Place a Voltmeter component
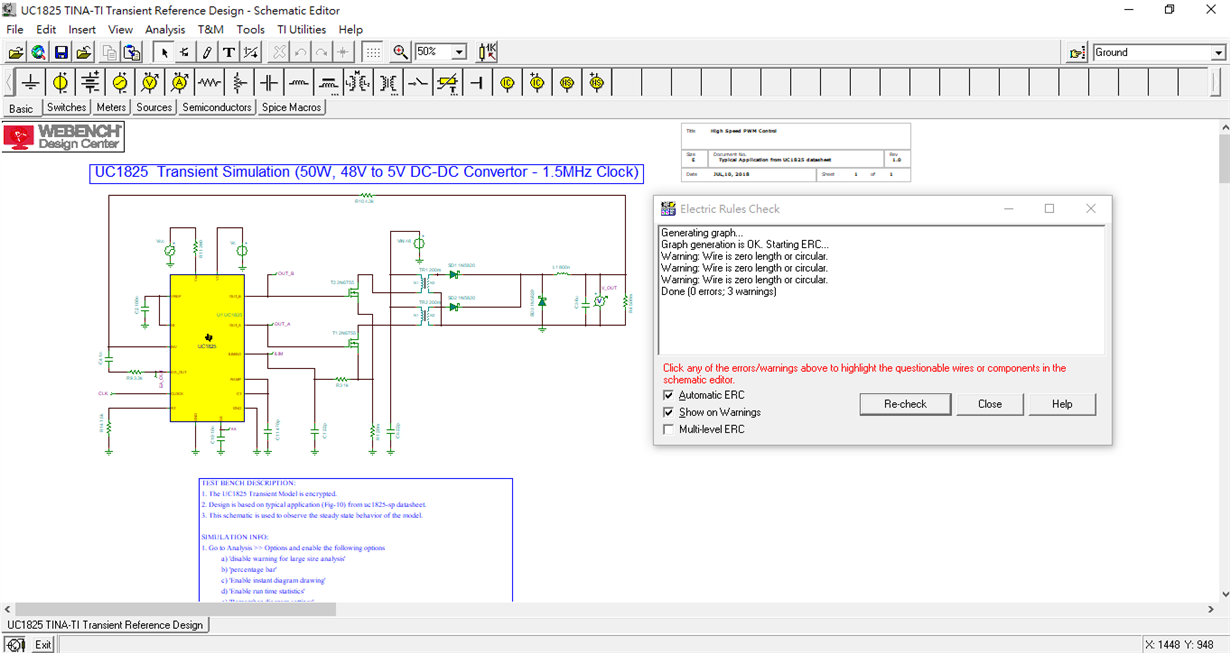Screen dimensions: 1230x653 pos(150,82)
